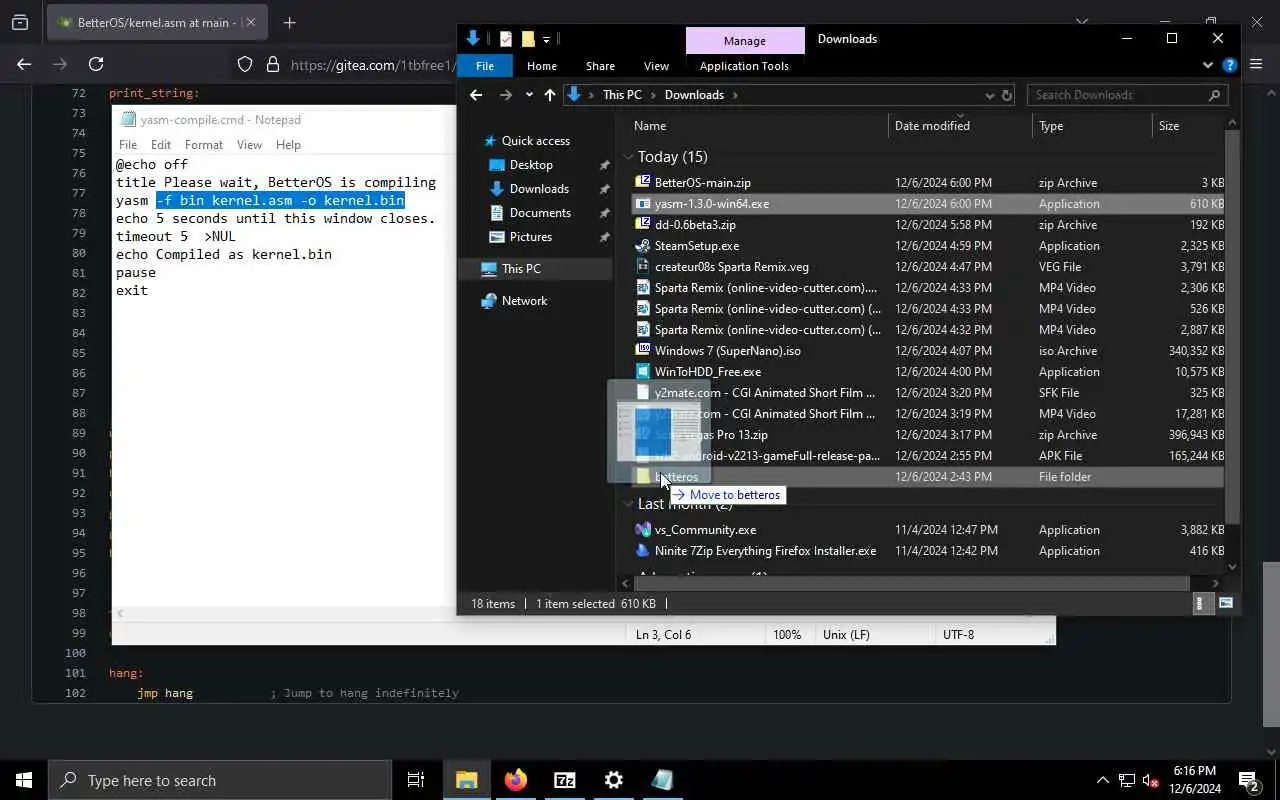The image size is (1280, 800).
Task: Click Type here to search box
Action: [x=220, y=780]
